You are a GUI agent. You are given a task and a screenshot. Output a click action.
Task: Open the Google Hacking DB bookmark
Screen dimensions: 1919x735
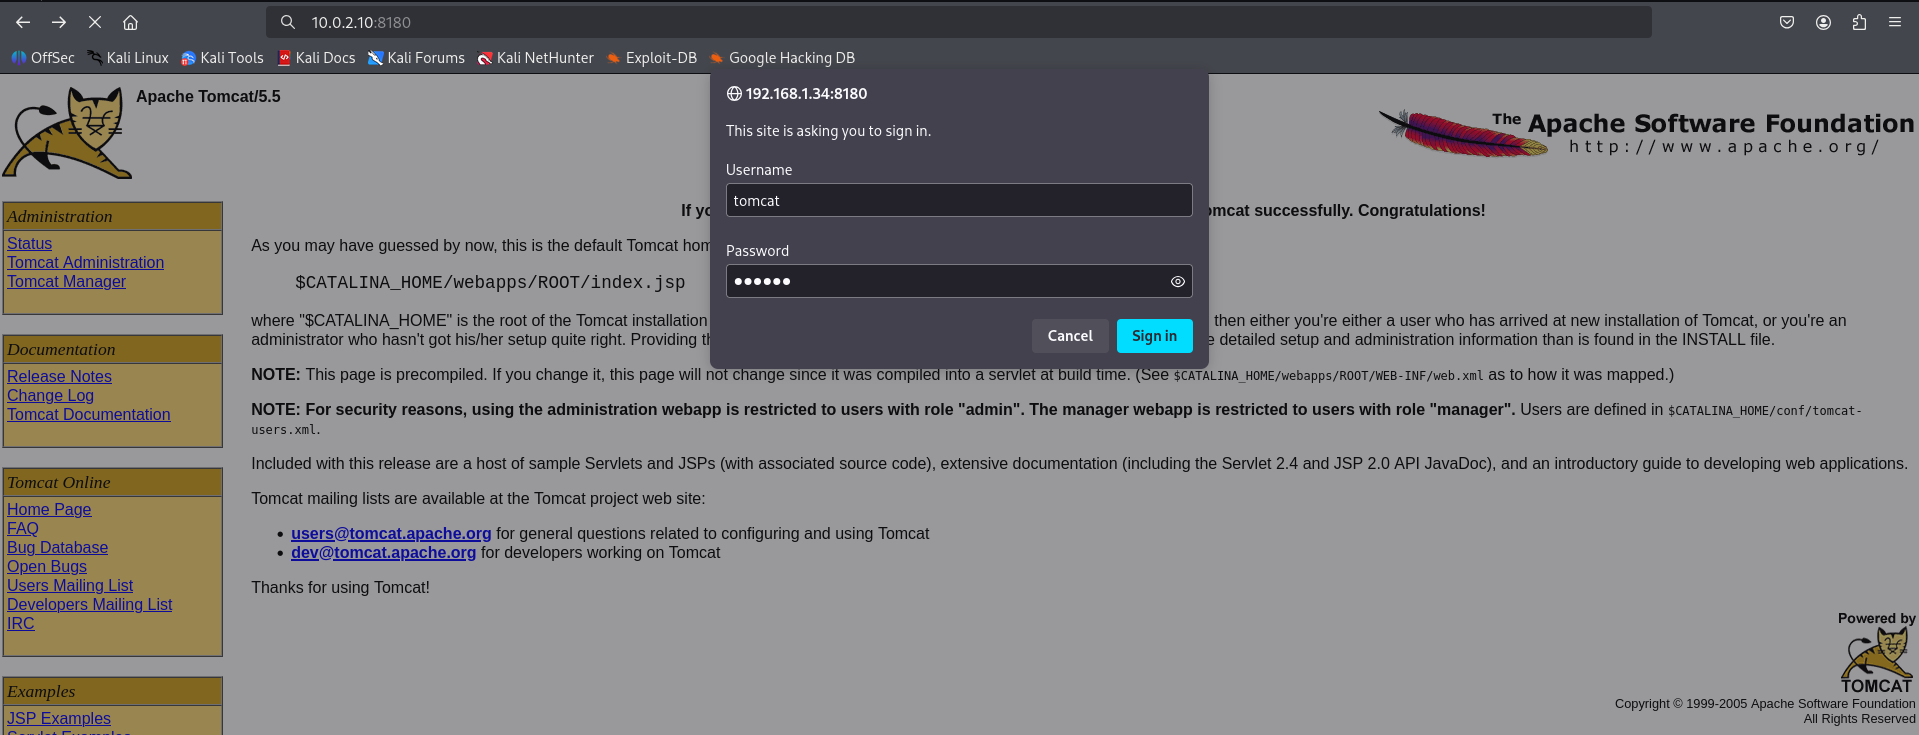783,58
